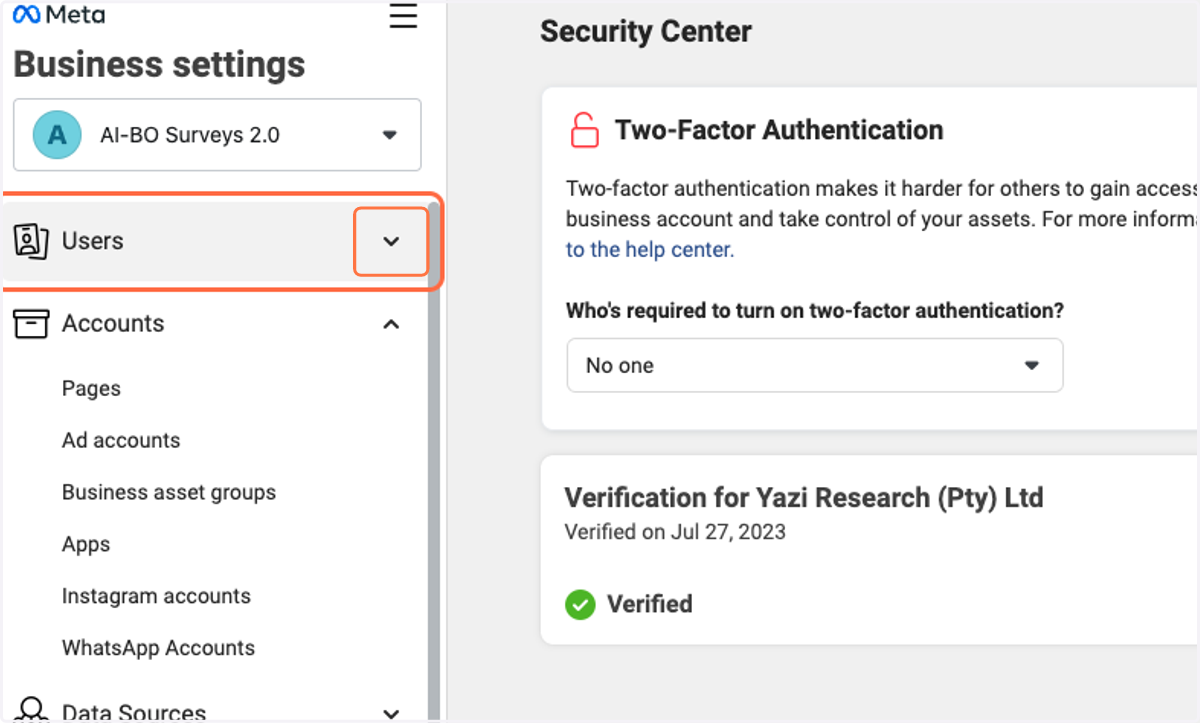Click the sidebar vertical scrollbar
The height and width of the screenshot is (723, 1200).
coord(434,462)
